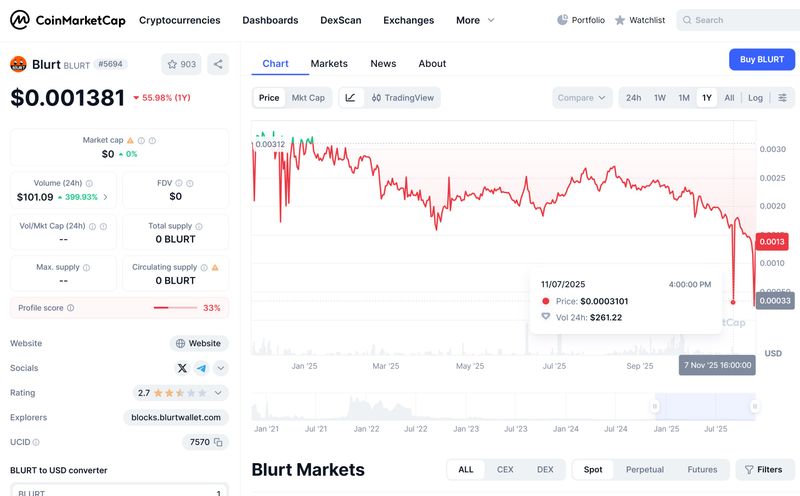Open chart settings sliders icon
Screen dimensions: 800x496
(x=783, y=98)
